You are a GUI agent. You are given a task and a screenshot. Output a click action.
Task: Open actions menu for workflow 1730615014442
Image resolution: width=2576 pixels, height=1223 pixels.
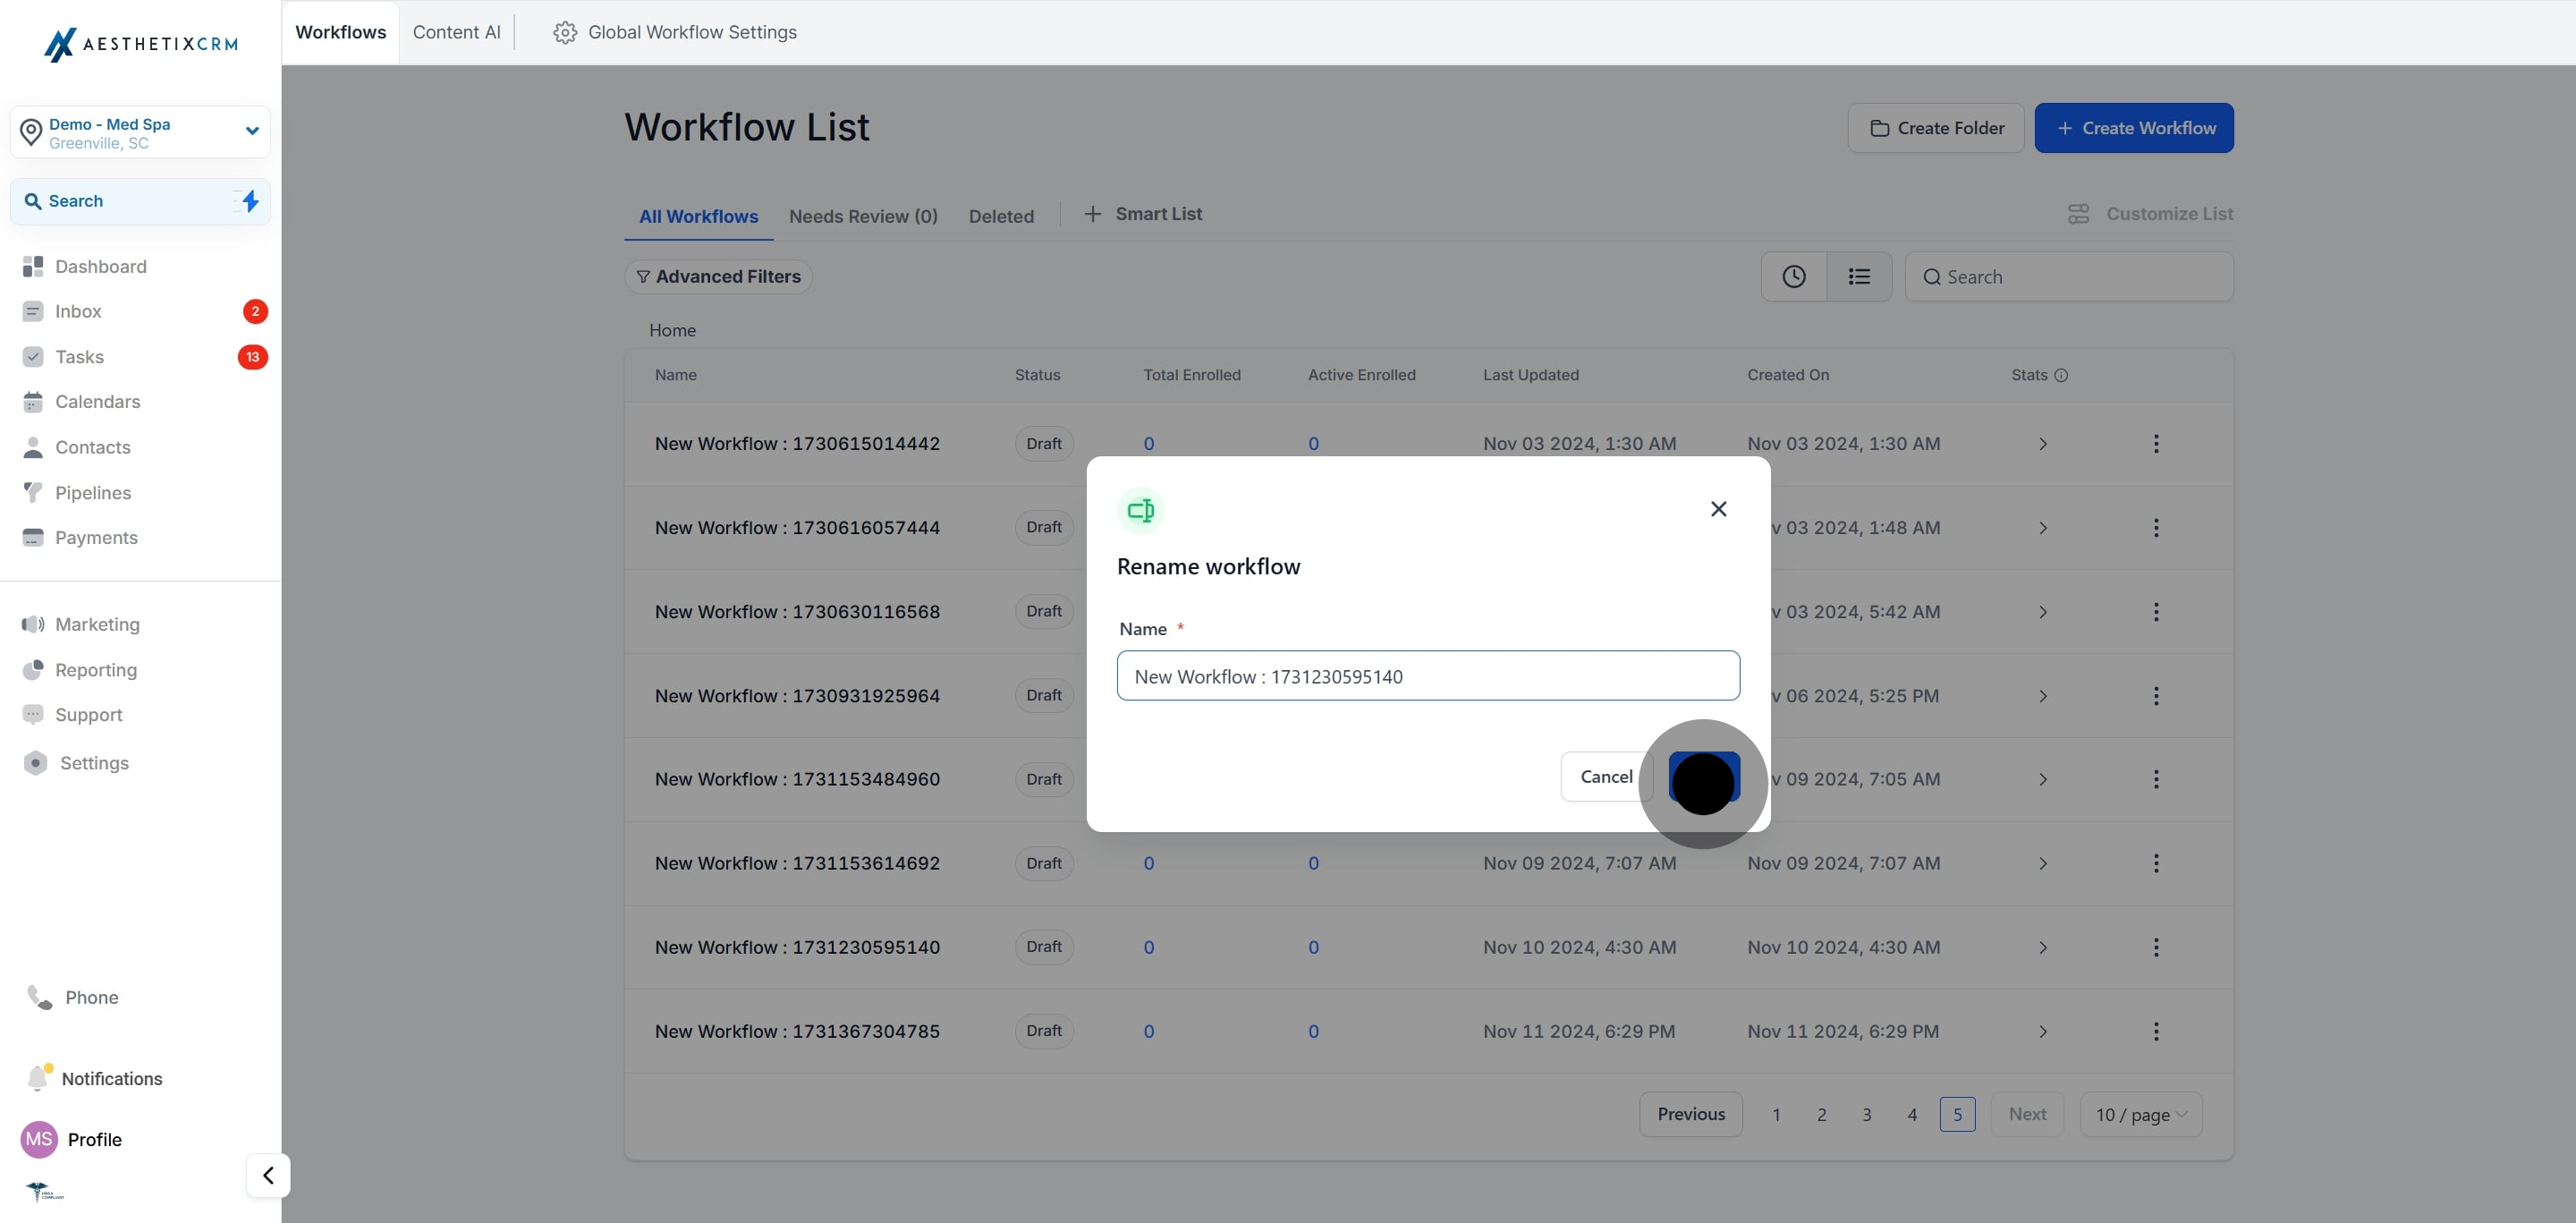(x=2155, y=443)
